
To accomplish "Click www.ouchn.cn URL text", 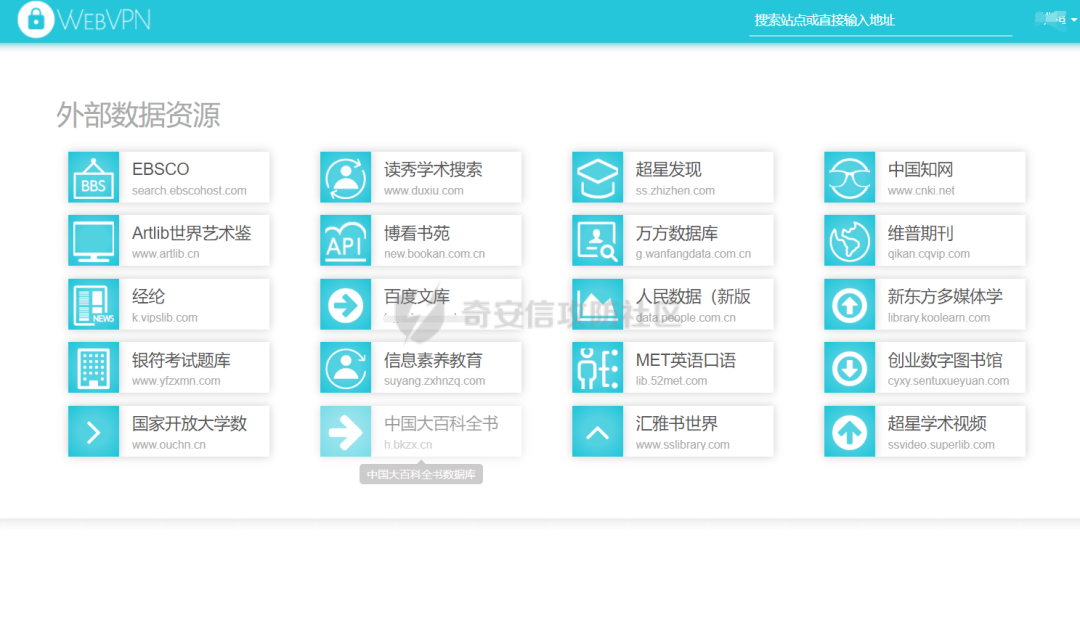I will (x=169, y=445).
